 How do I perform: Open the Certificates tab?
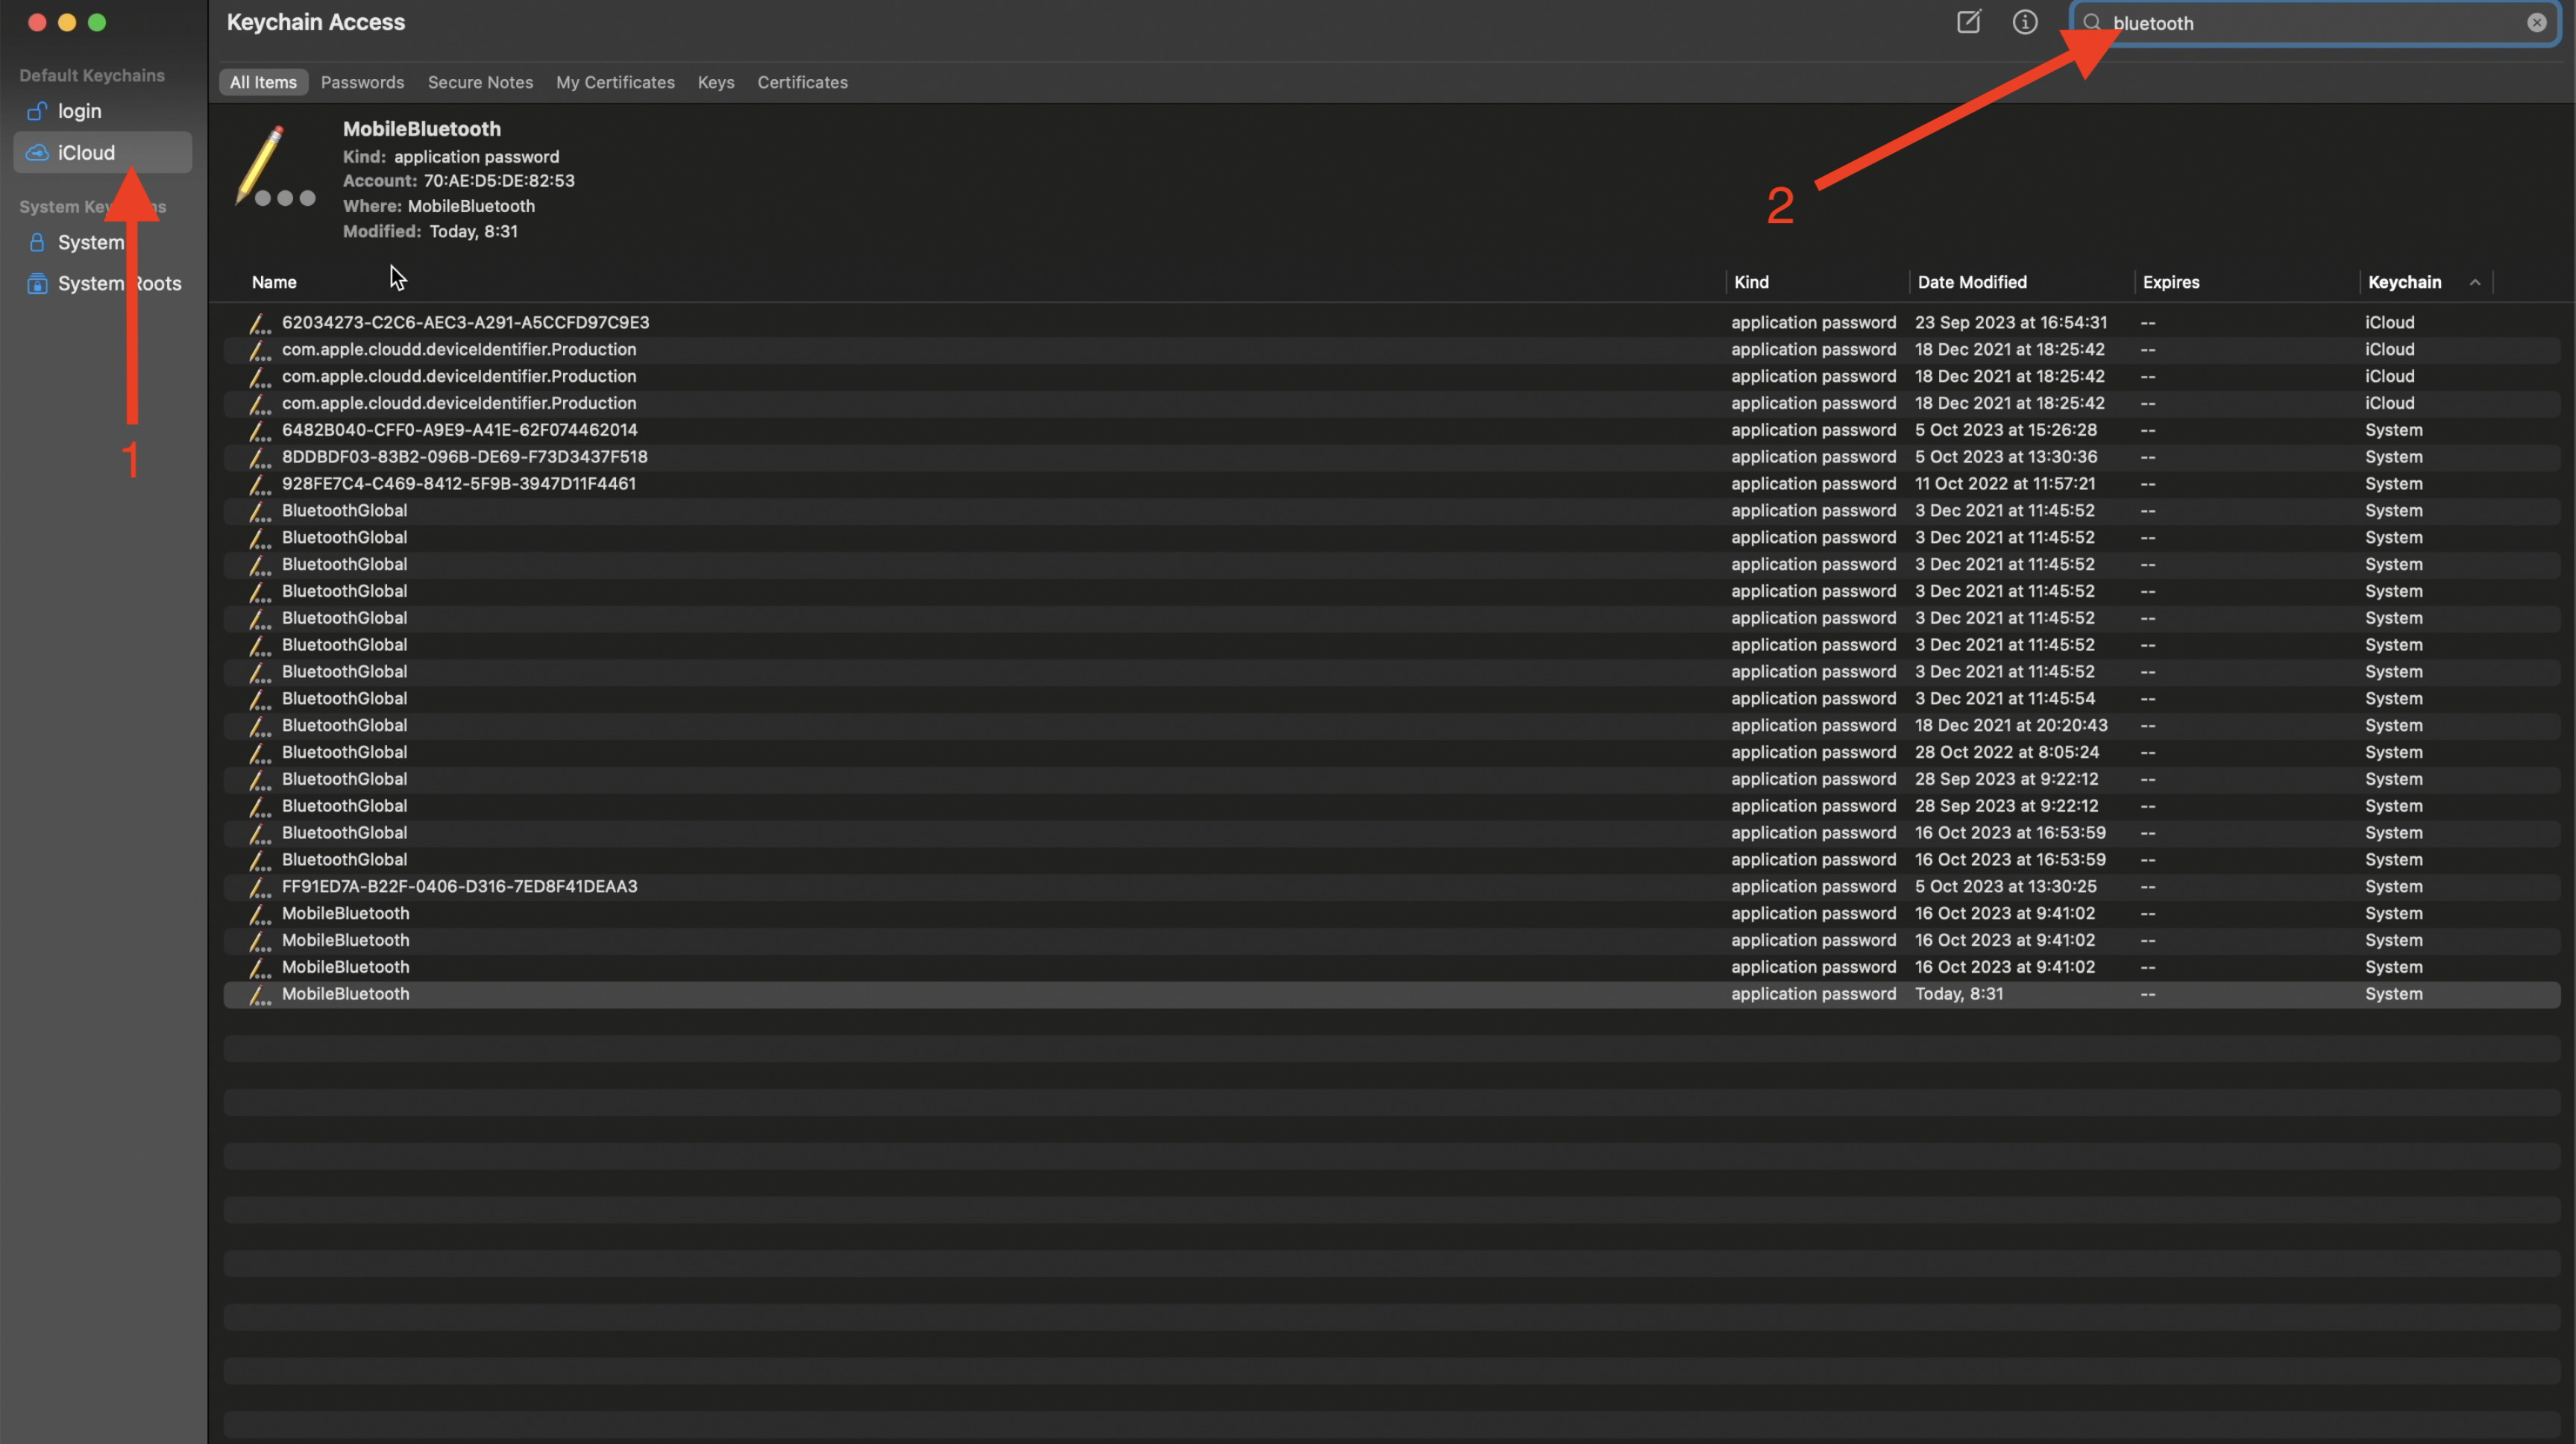point(802,82)
